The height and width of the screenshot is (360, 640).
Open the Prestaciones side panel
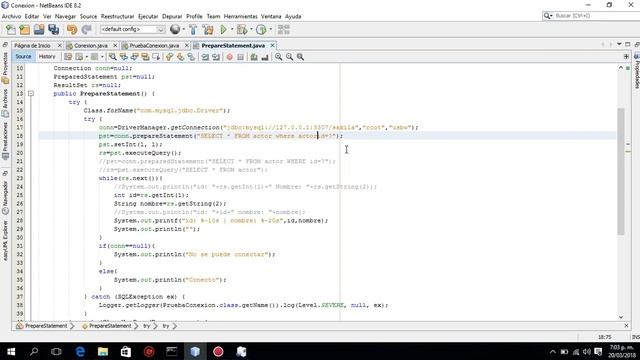tap(5, 141)
